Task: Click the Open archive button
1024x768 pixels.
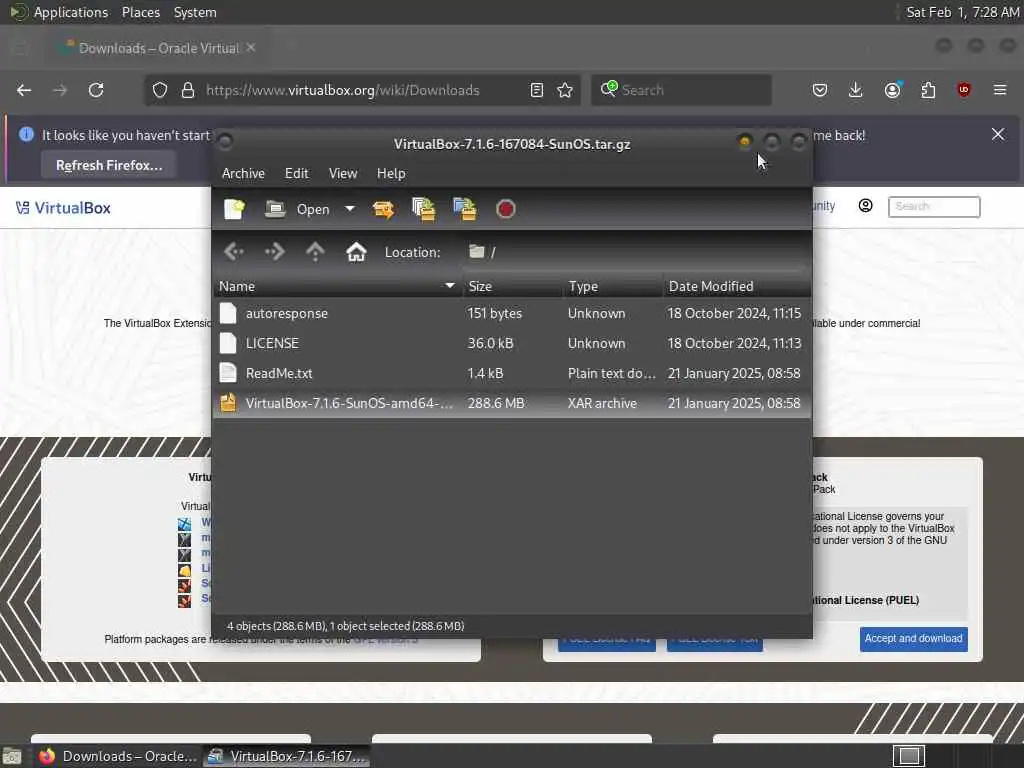Action: tap(297, 209)
